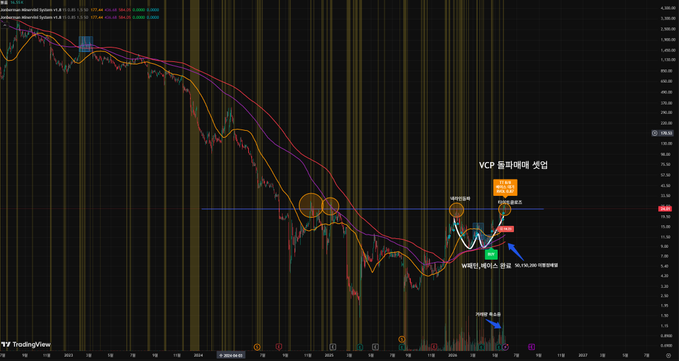Click the 2024-04-03 date label on time axis
Image resolution: width=679 pixels, height=361 pixels.
click(230, 355)
